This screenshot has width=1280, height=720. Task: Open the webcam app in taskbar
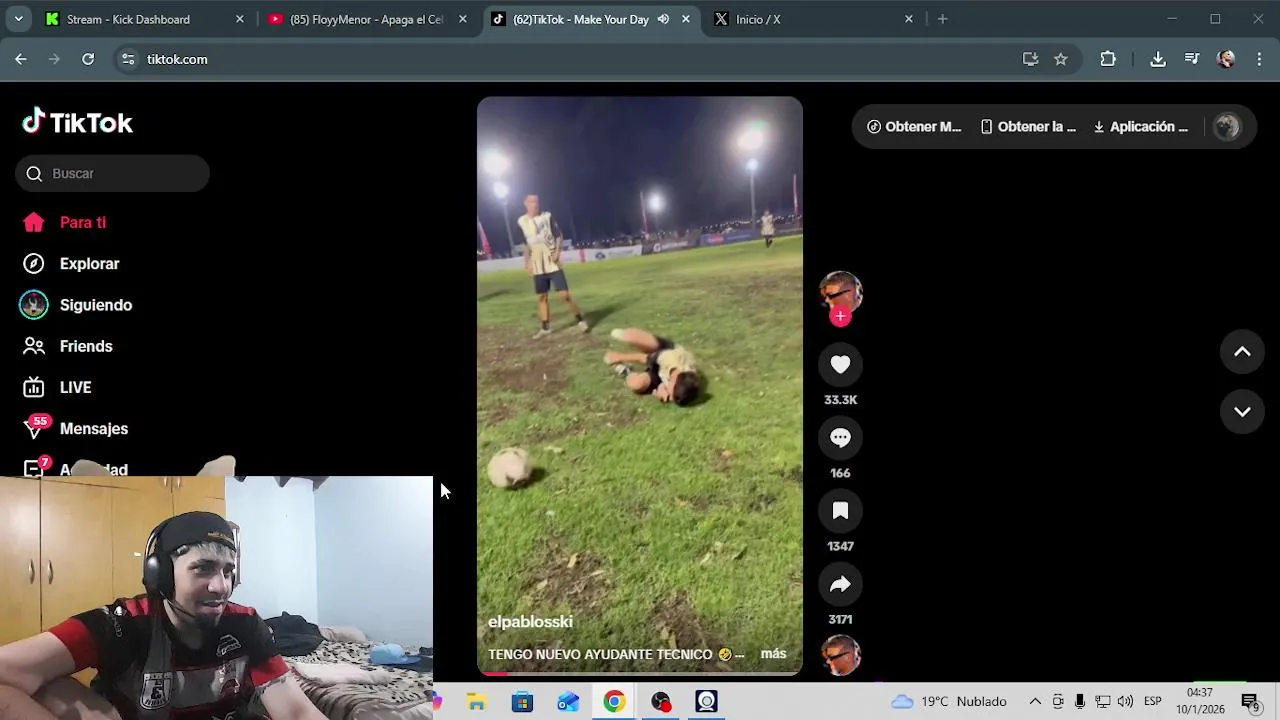(x=706, y=702)
